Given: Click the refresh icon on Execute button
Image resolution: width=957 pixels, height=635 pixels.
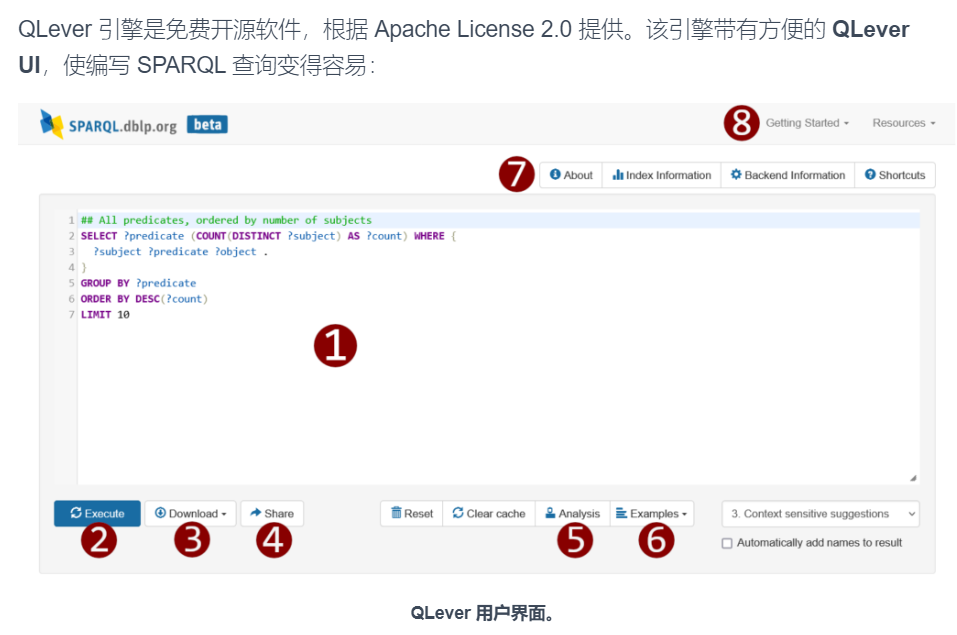Looking at the screenshot, I should coord(76,513).
